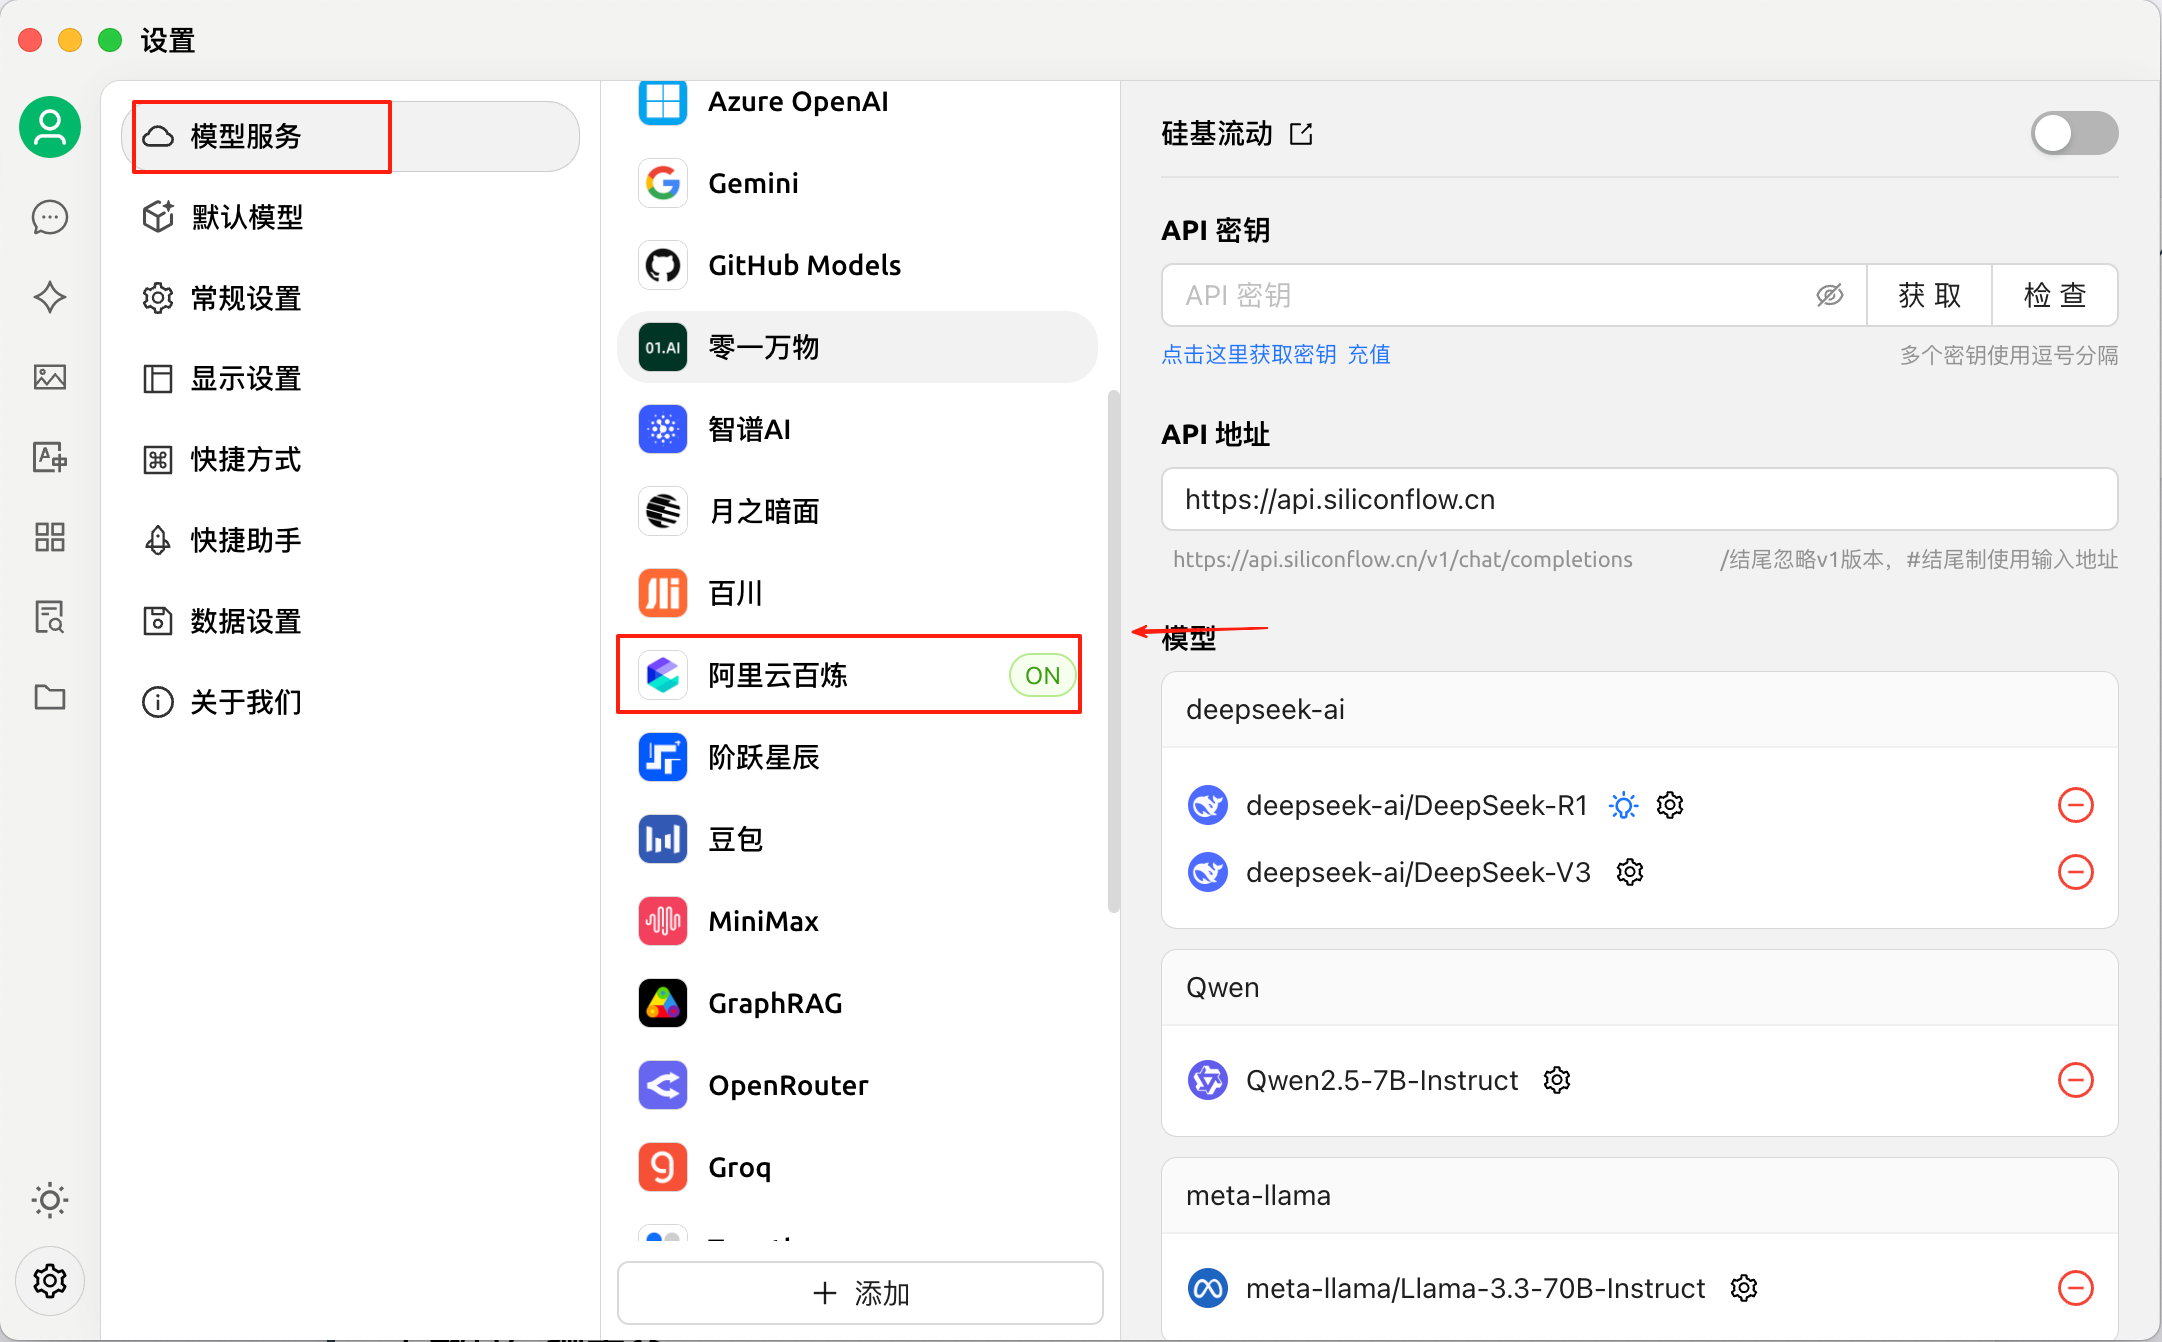This screenshot has width=2162, height=1342.
Task: Click the deepseek-ai model group header
Action: coord(1639,709)
